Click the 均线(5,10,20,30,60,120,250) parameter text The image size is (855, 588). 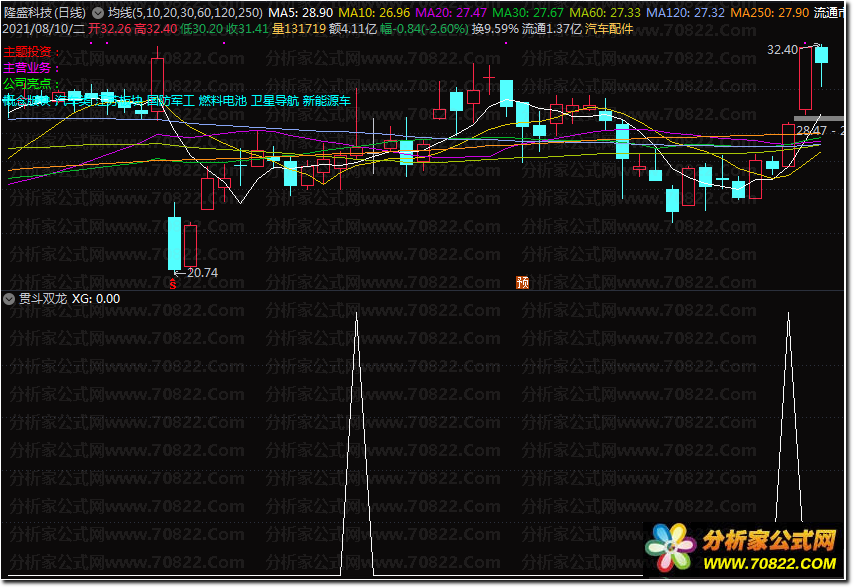coord(185,13)
